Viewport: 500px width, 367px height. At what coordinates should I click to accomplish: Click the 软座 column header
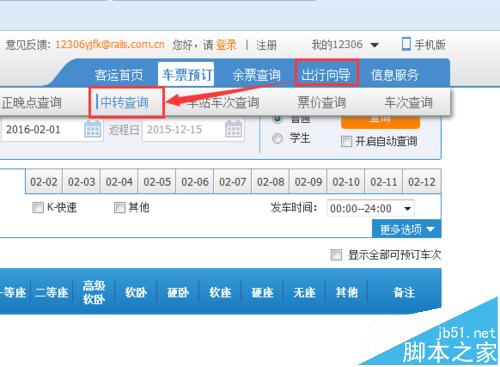220,292
